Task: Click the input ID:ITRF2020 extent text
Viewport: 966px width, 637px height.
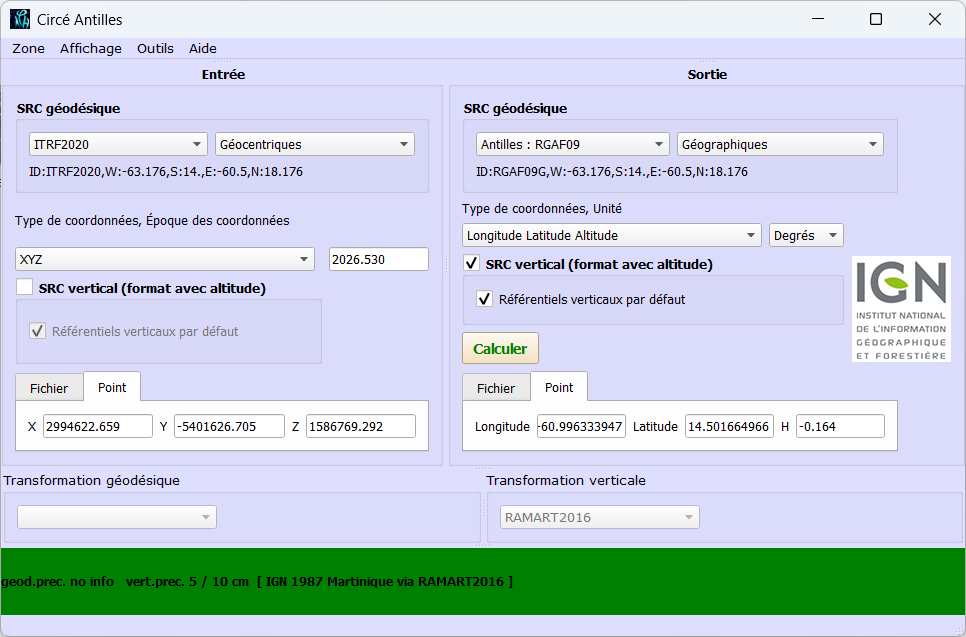Action: [166, 172]
